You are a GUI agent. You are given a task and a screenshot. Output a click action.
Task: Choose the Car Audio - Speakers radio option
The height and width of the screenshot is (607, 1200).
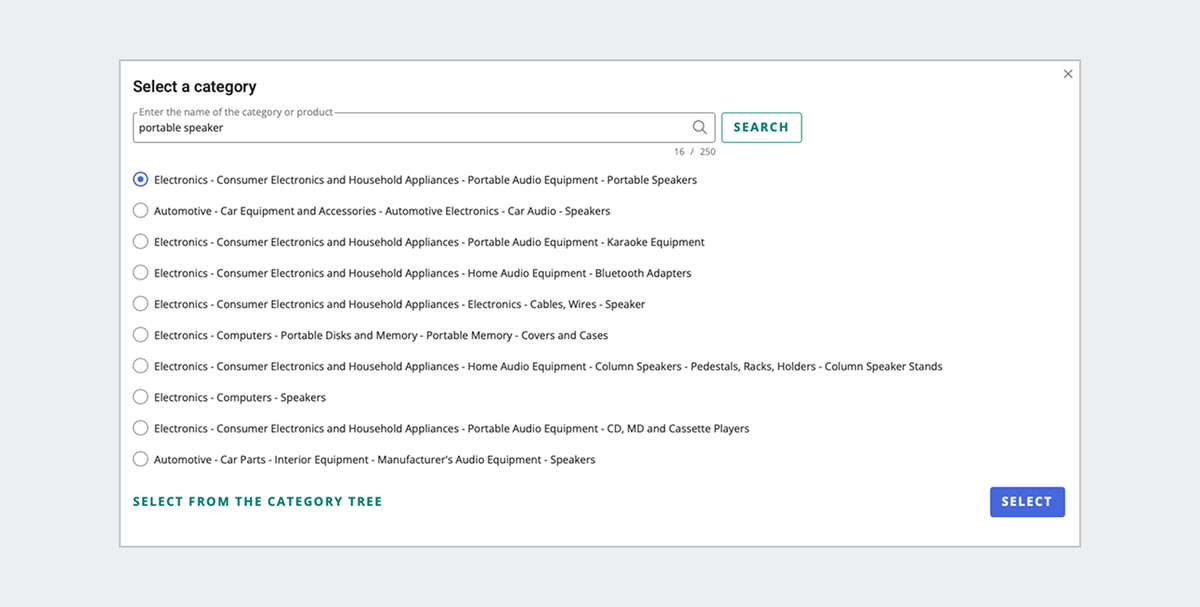point(141,211)
